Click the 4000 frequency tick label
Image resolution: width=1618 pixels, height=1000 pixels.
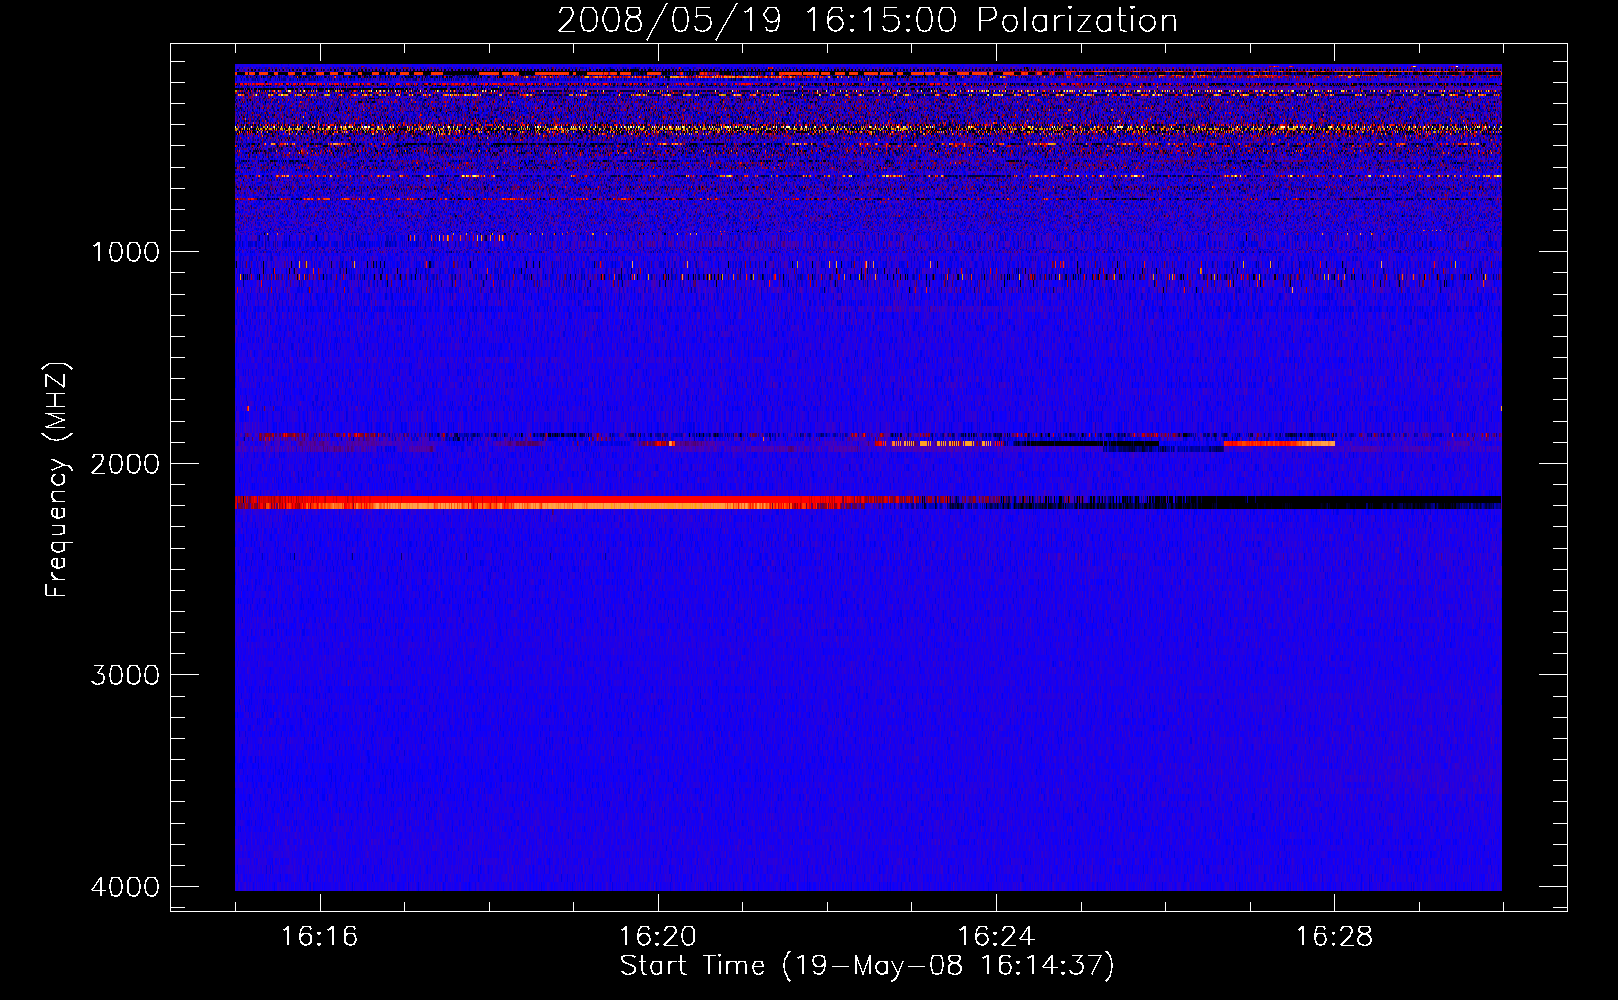pyautogui.click(x=125, y=887)
